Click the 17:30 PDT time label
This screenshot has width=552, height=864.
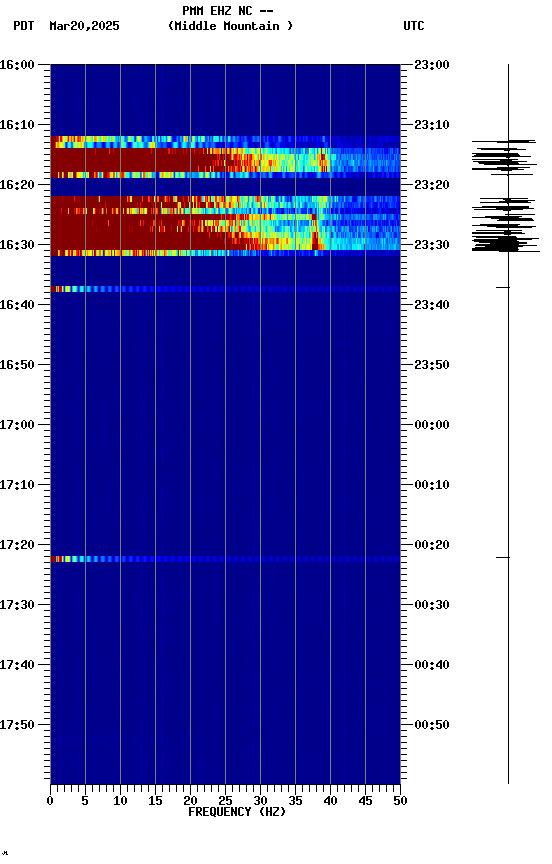[17, 605]
